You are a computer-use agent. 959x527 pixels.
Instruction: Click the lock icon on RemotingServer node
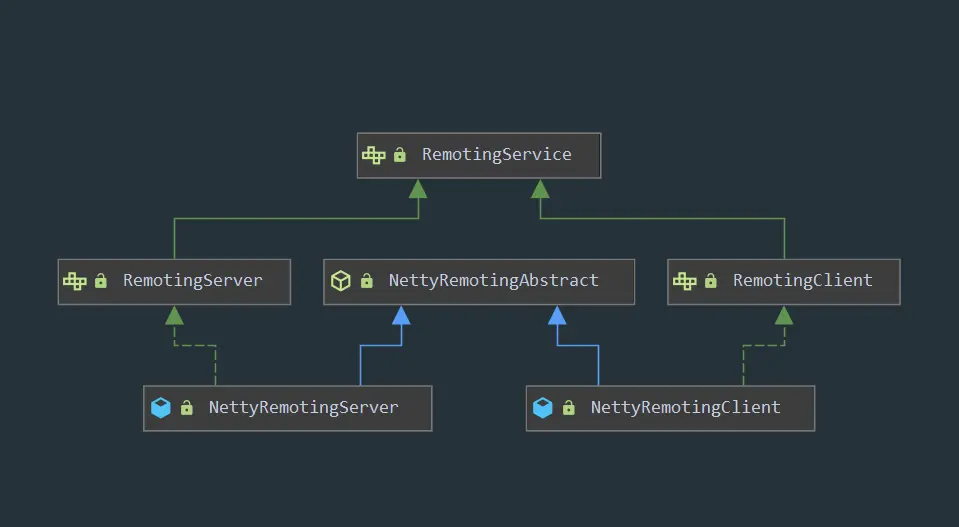tap(101, 281)
